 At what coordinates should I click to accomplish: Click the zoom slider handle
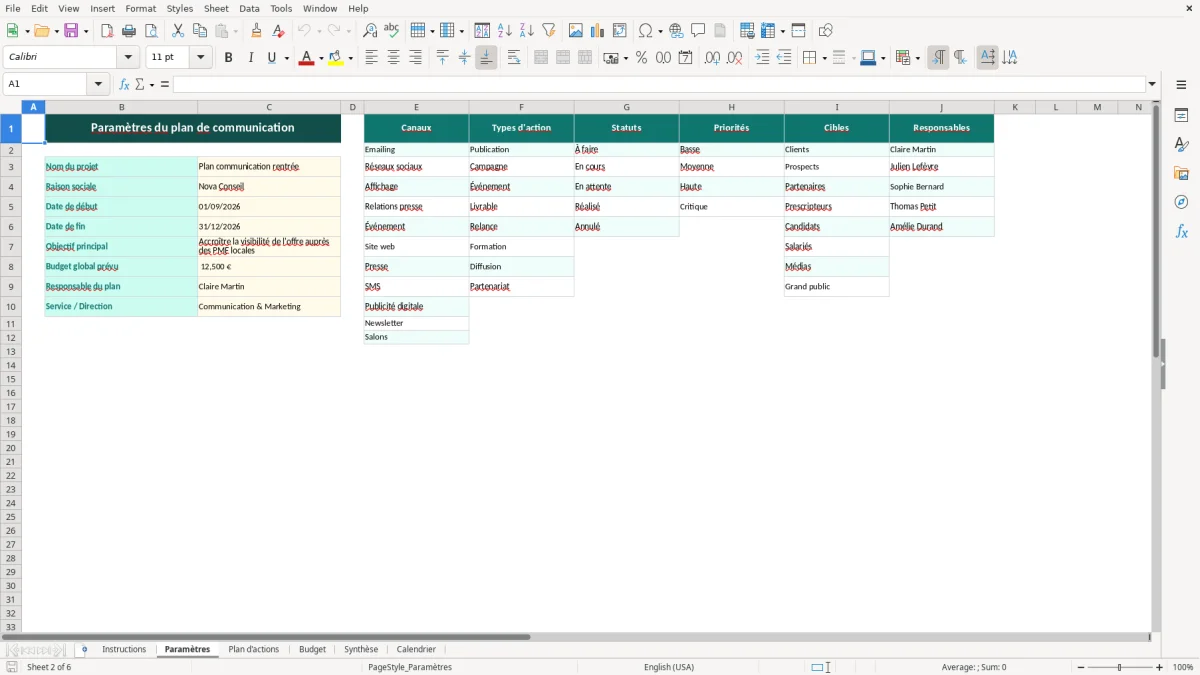pyautogui.click(x=1119, y=667)
